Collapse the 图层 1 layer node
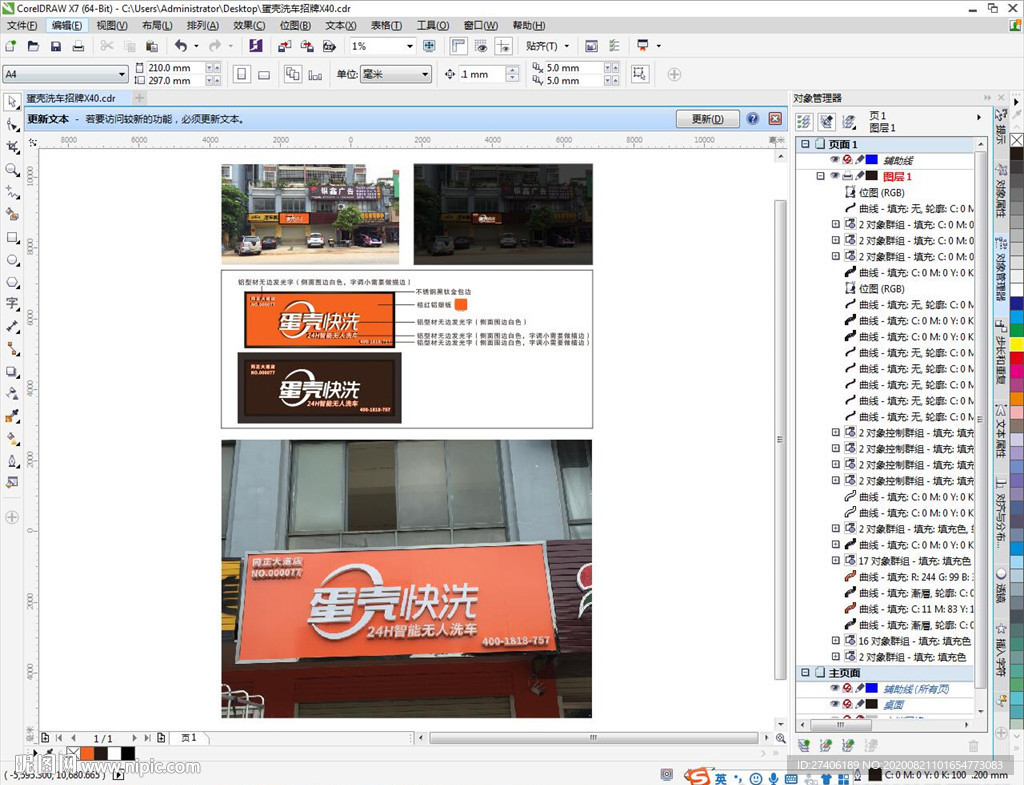Viewport: 1024px width, 785px height. (820, 176)
